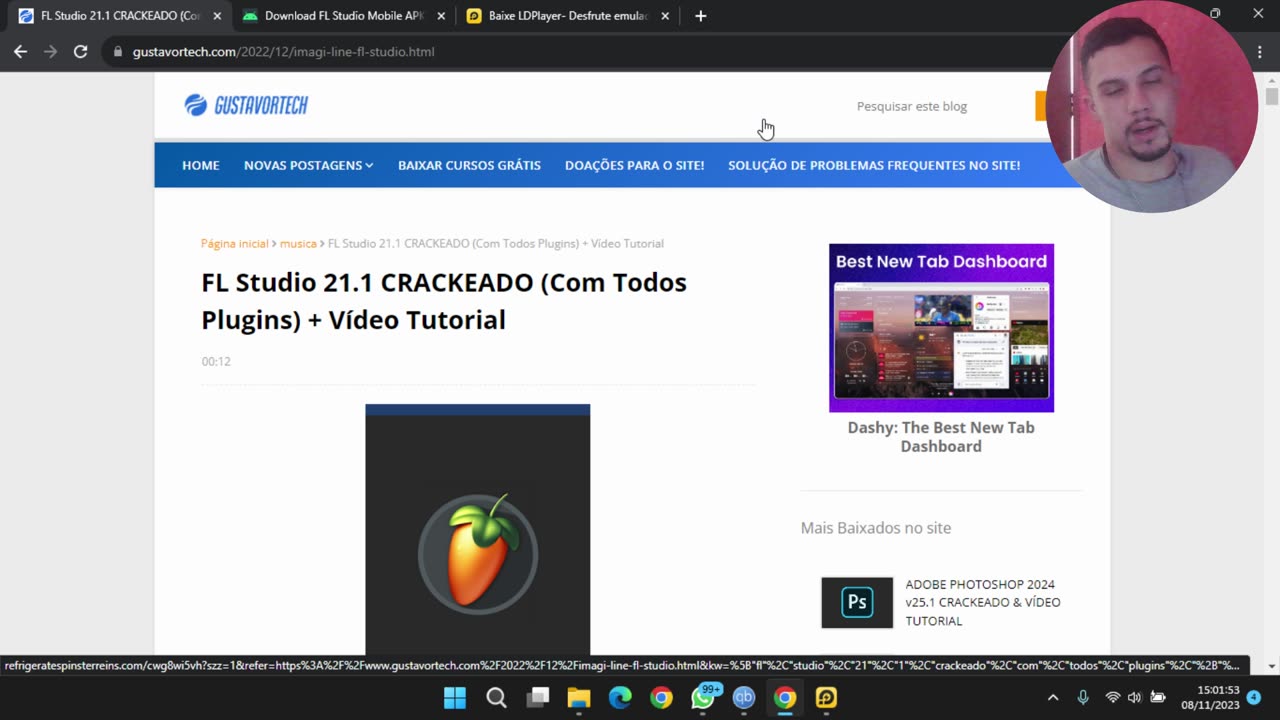The height and width of the screenshot is (720, 1280).
Task: Open the LDPlayer taskbar icon
Action: click(826, 697)
